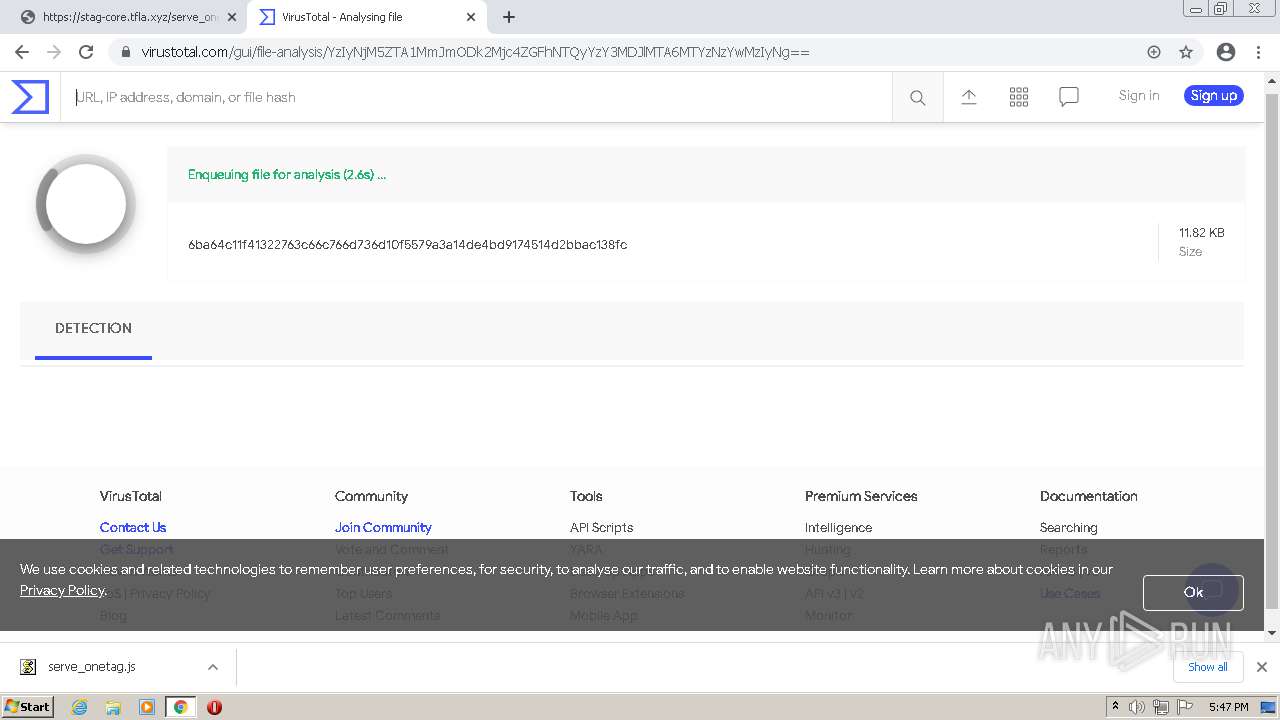Open File Explorer from the taskbar
Image resolution: width=1280 pixels, height=720 pixels.
[x=113, y=707]
